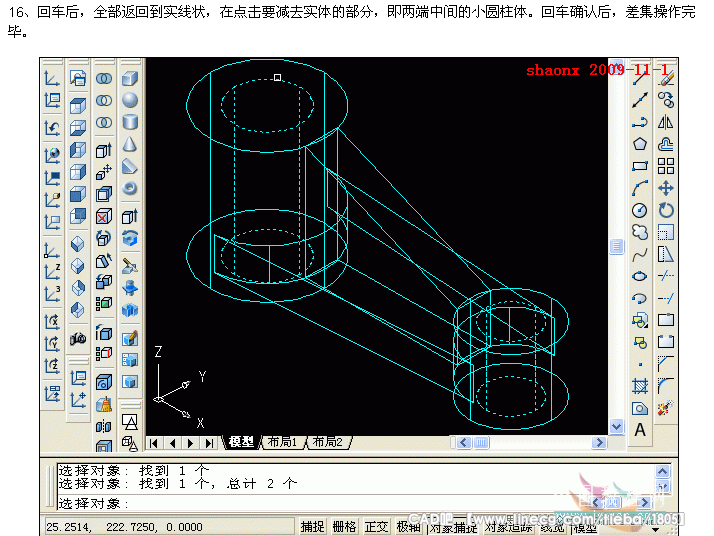Select the Hatch tool
The height and width of the screenshot is (536, 714).
[x=640, y=386]
